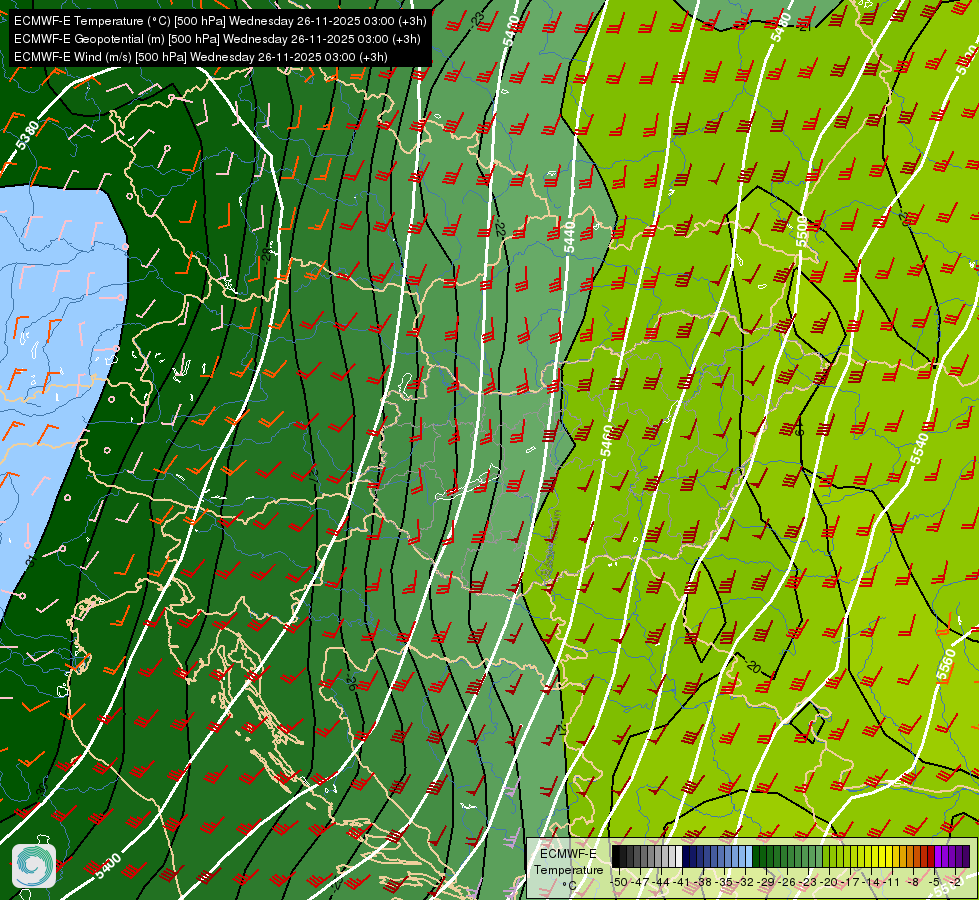
Task: Select the ECMWF-E Wind 500 hPa title line
Action: click(x=200, y=57)
